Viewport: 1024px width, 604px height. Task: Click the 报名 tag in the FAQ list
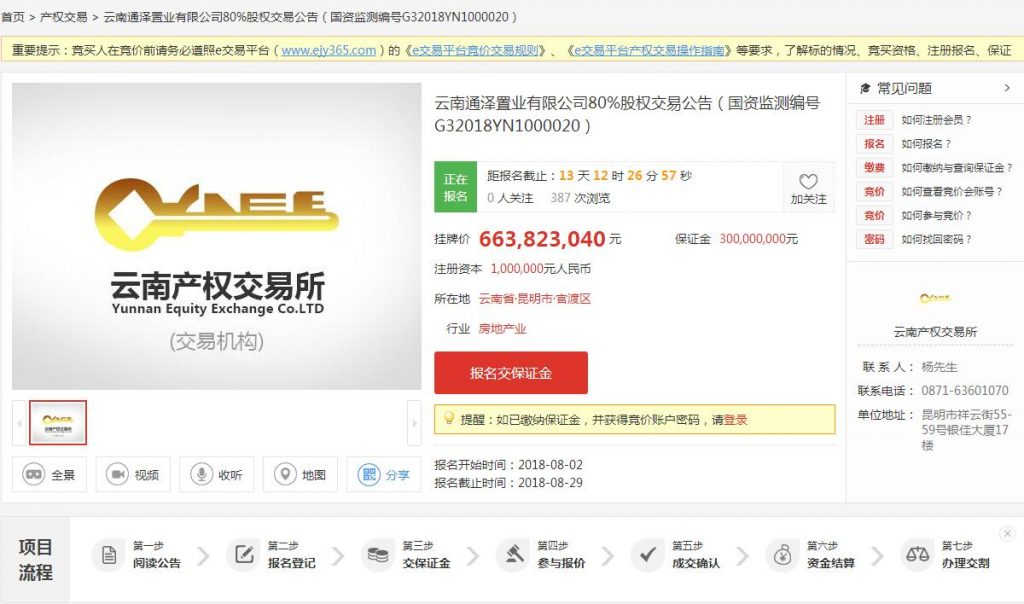click(874, 144)
